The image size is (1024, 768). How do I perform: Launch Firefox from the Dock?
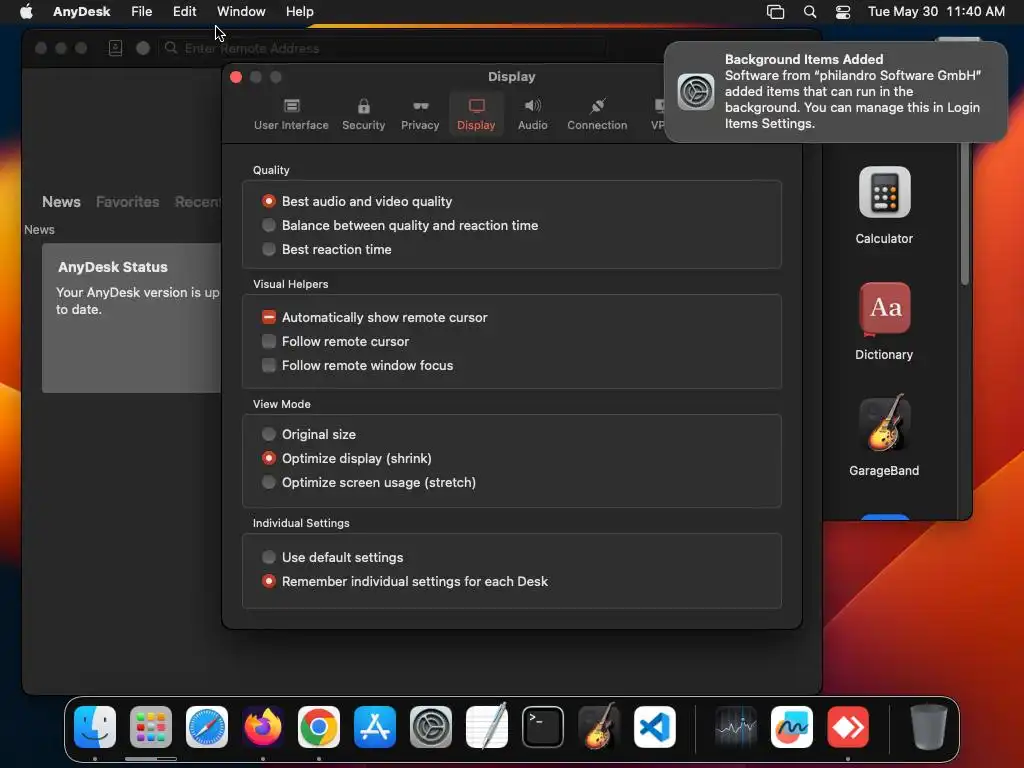263,727
